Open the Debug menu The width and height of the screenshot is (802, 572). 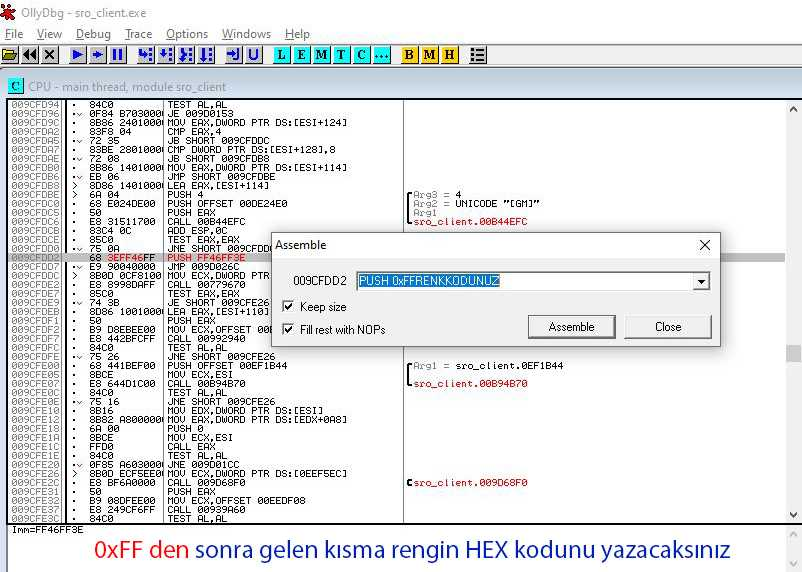coord(93,34)
